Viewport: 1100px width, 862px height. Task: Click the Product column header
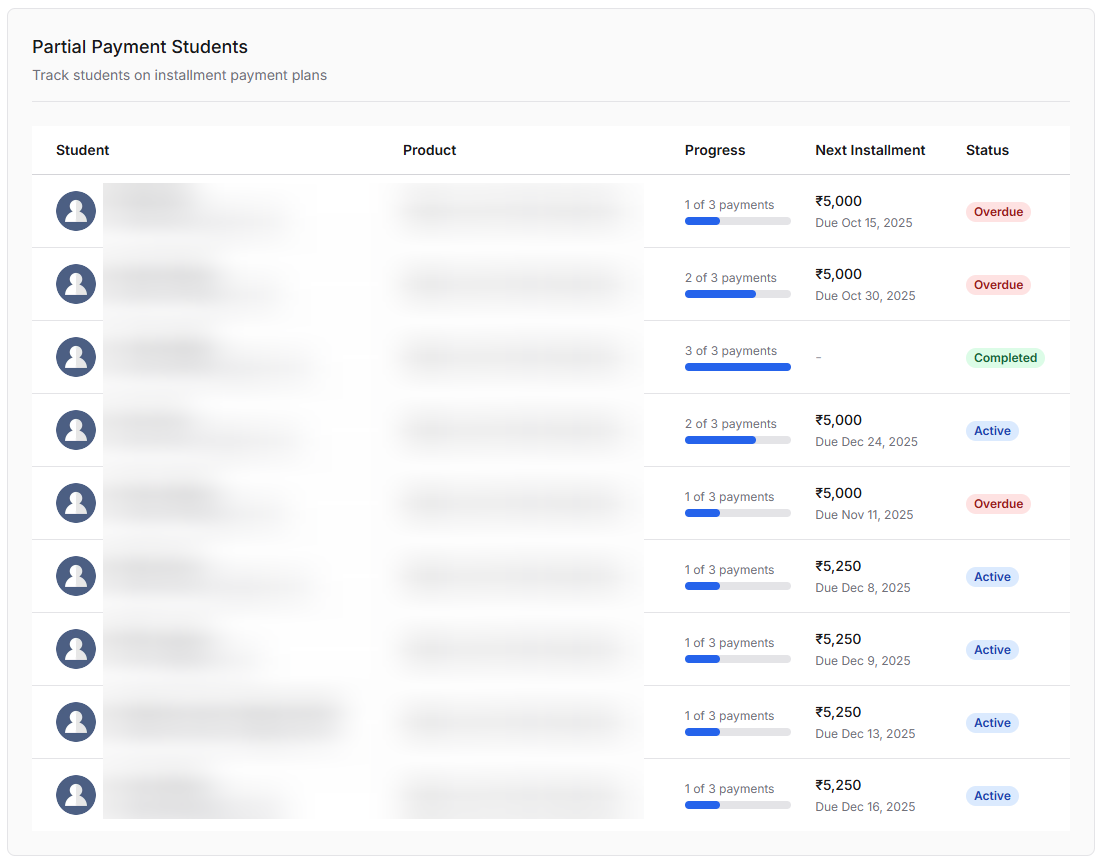tap(429, 150)
